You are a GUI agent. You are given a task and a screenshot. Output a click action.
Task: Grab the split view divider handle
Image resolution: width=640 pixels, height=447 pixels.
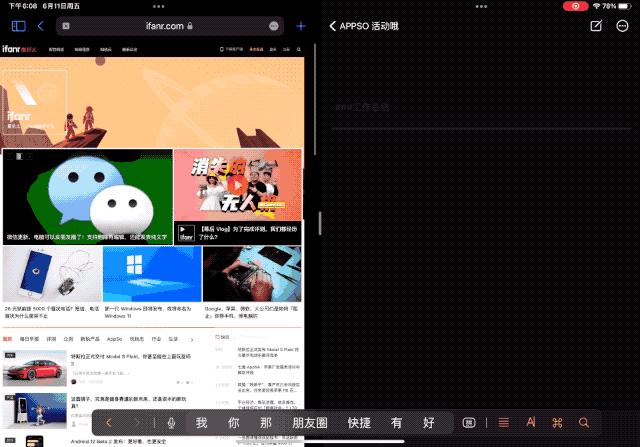tap(320, 223)
